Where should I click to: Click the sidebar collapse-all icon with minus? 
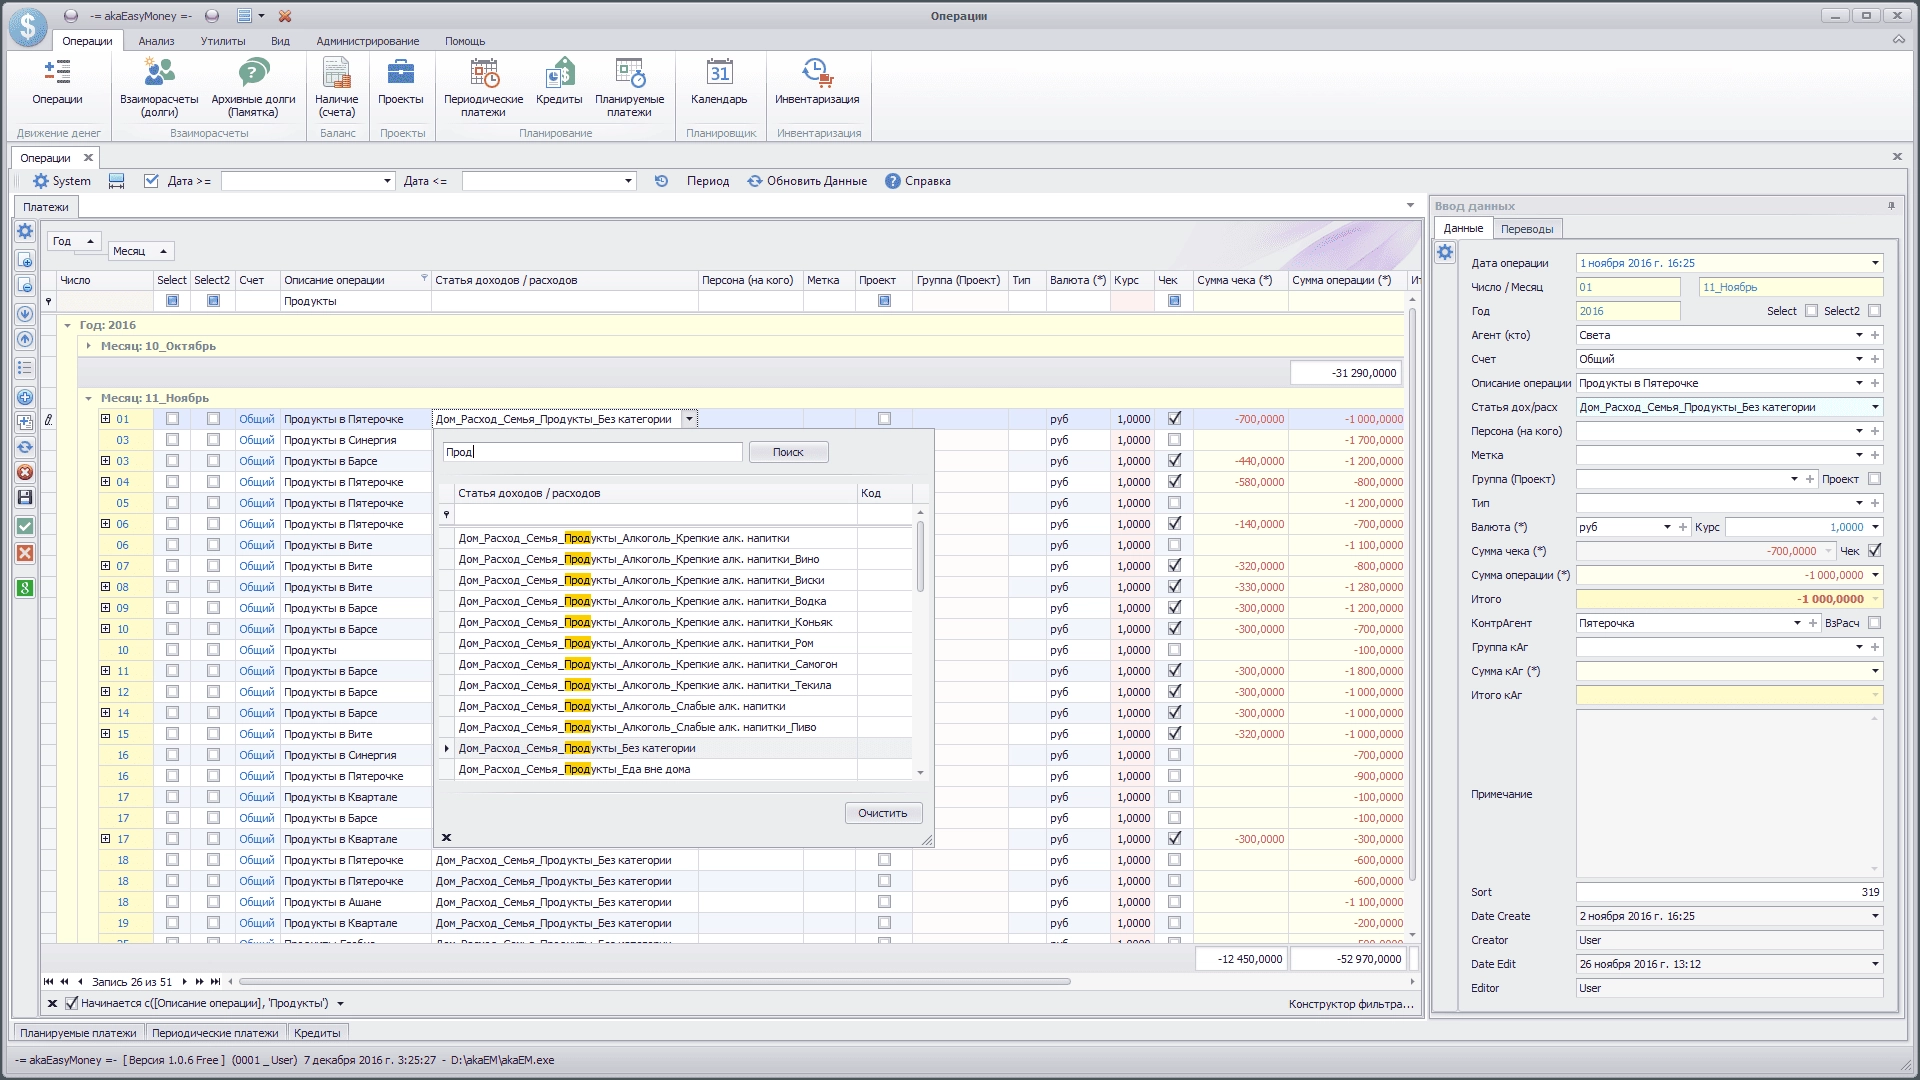[x=26, y=285]
